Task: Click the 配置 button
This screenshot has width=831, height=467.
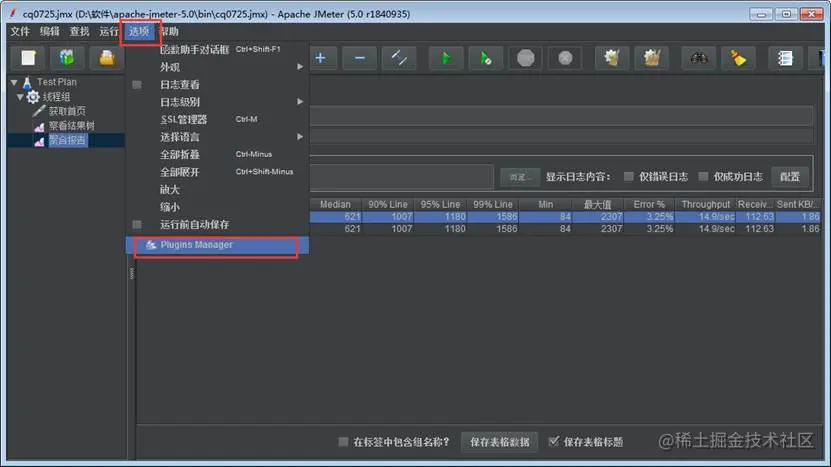Action: (x=790, y=177)
